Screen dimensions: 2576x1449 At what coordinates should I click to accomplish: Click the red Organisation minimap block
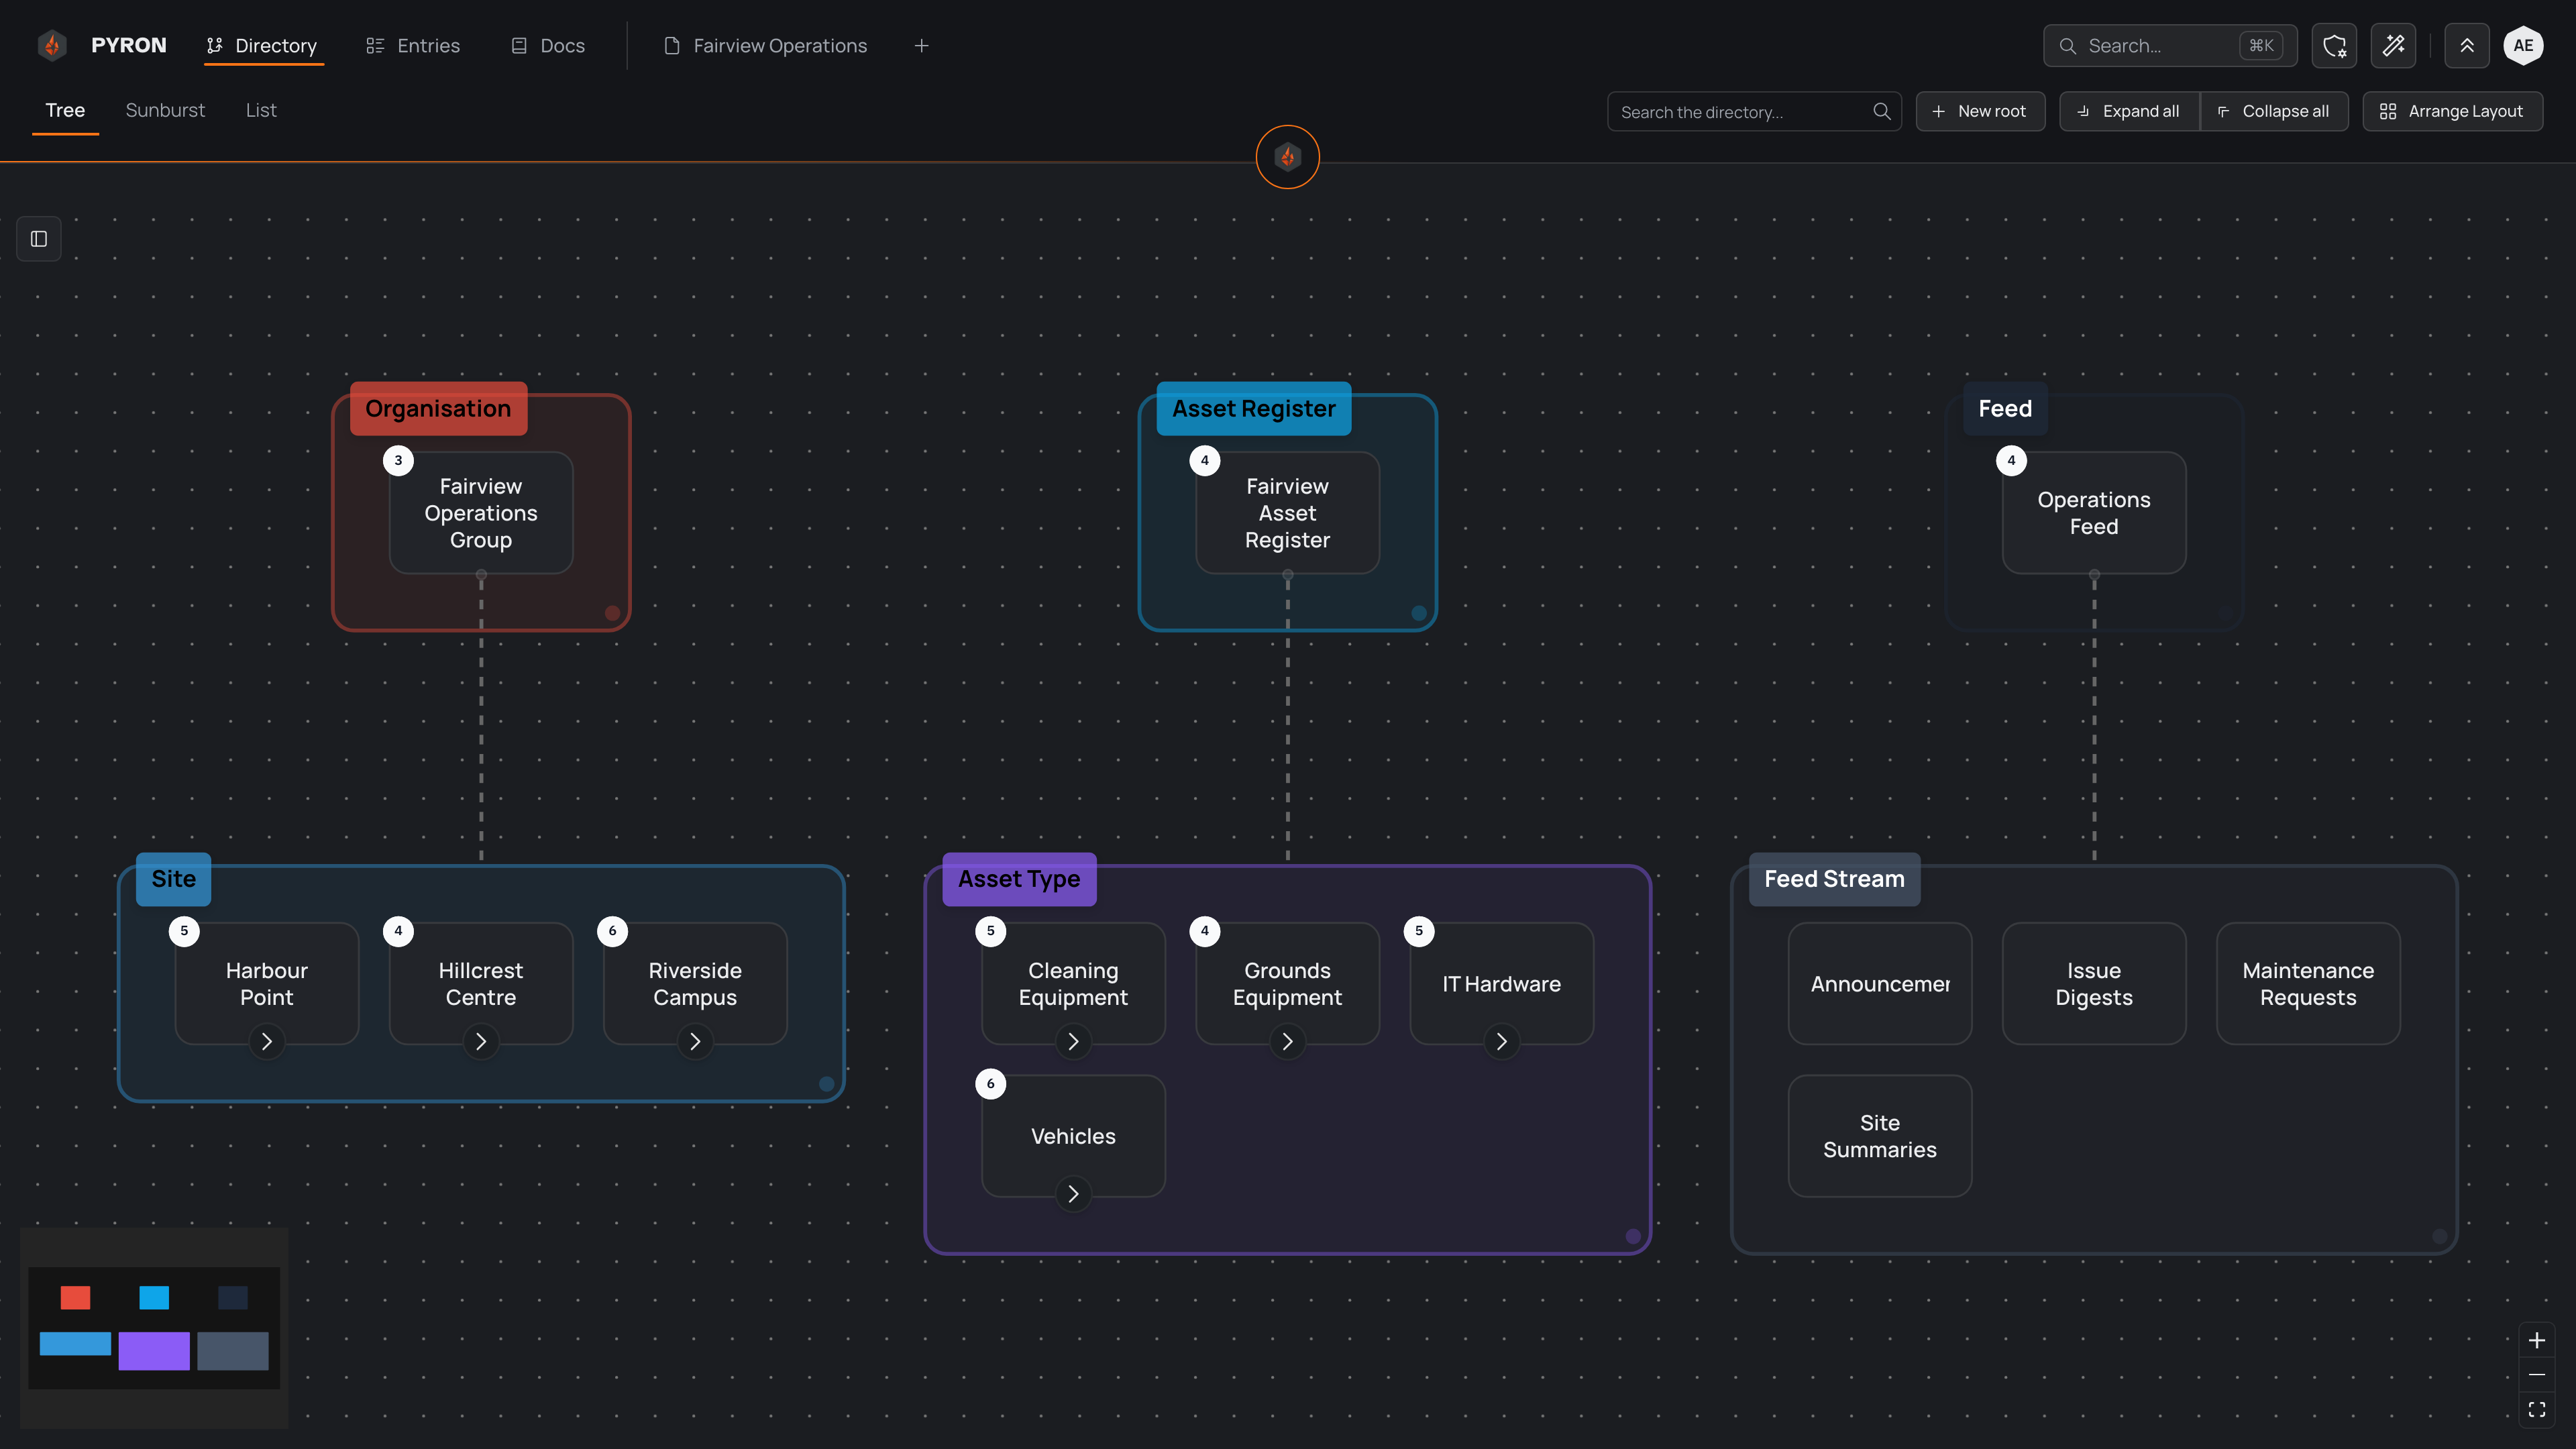click(75, 1298)
